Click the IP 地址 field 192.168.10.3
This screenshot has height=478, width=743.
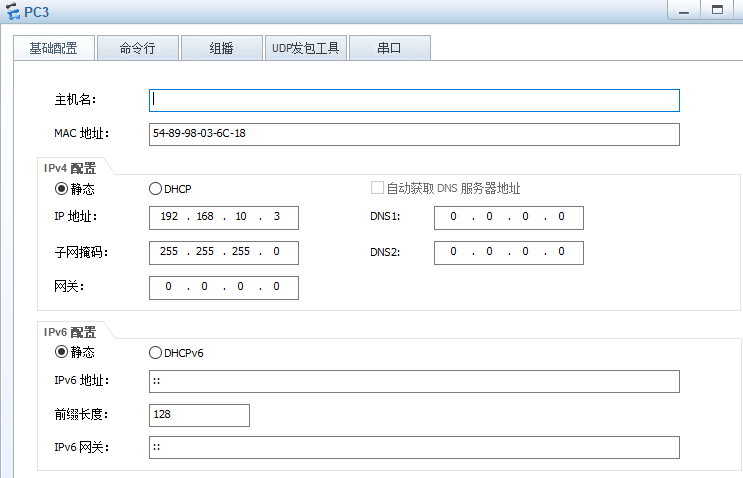[x=224, y=218]
